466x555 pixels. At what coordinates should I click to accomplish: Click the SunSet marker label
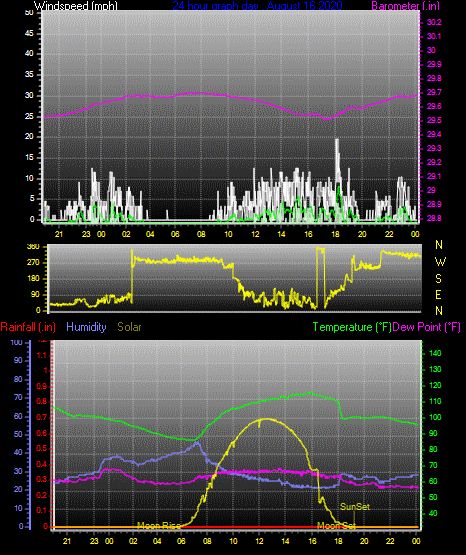pos(355,507)
